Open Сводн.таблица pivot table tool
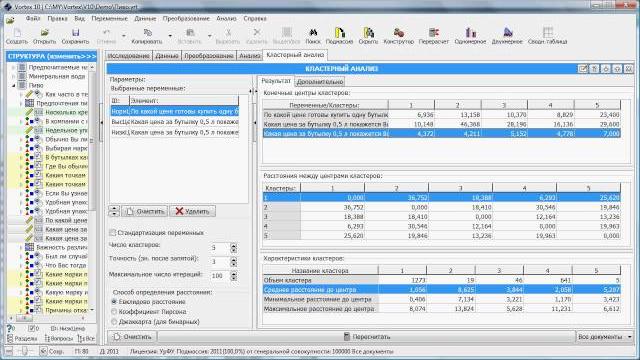Image resolution: width=640 pixels, height=360 pixels. 548,33
